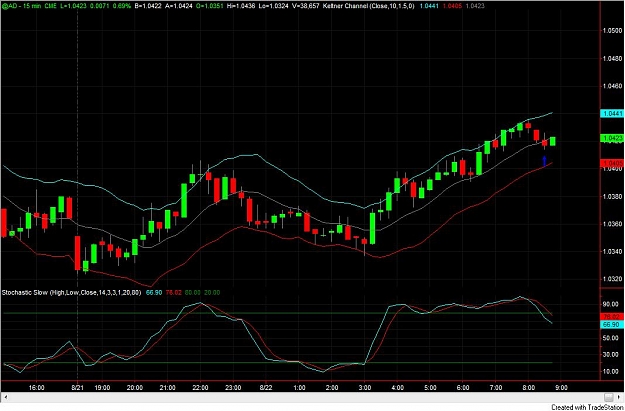This screenshot has width=625, height=411.
Task: Click the 19:00 time axis label
Action: [102, 387]
